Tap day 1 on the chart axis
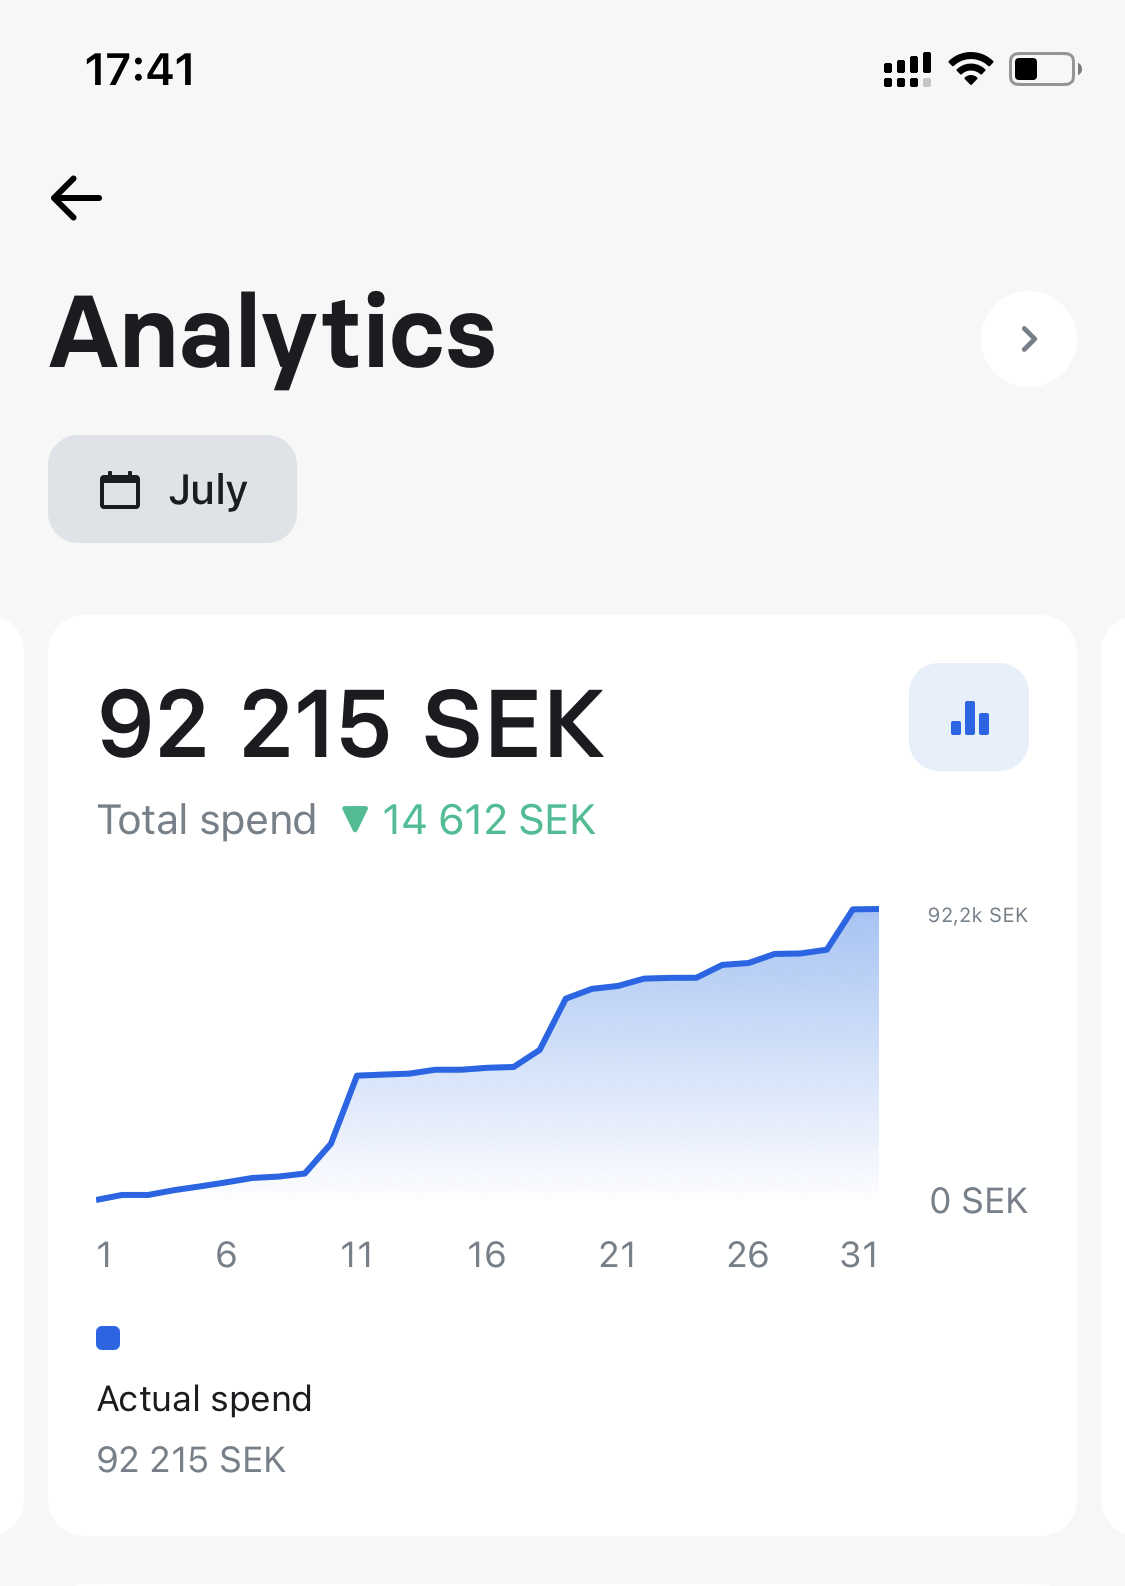Screen dimensions: 1125x1586 [104, 1254]
